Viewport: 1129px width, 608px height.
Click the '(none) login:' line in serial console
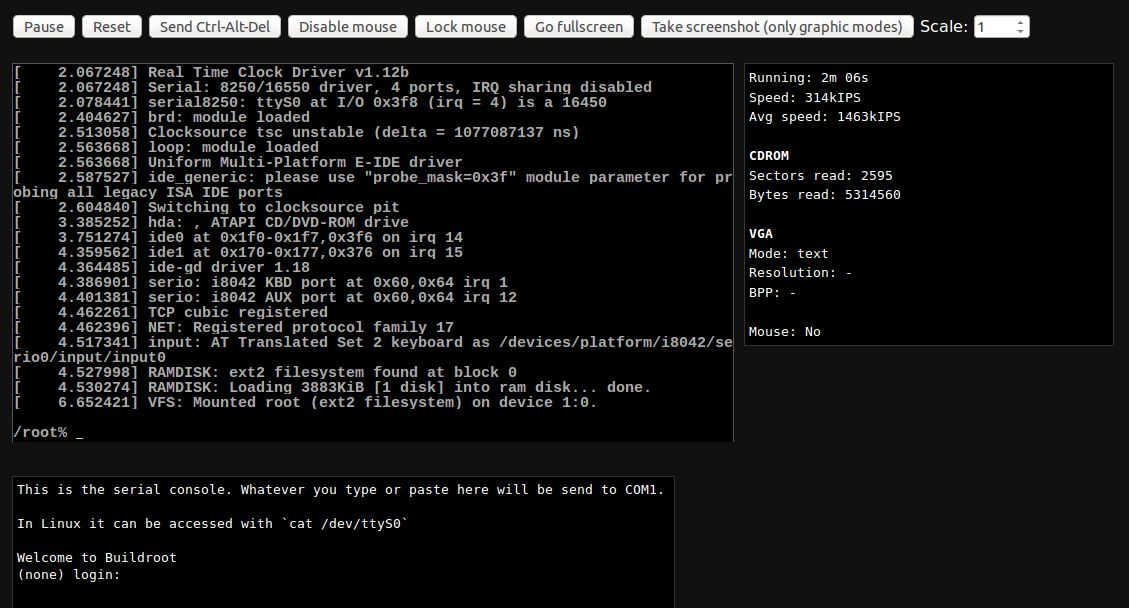68,575
